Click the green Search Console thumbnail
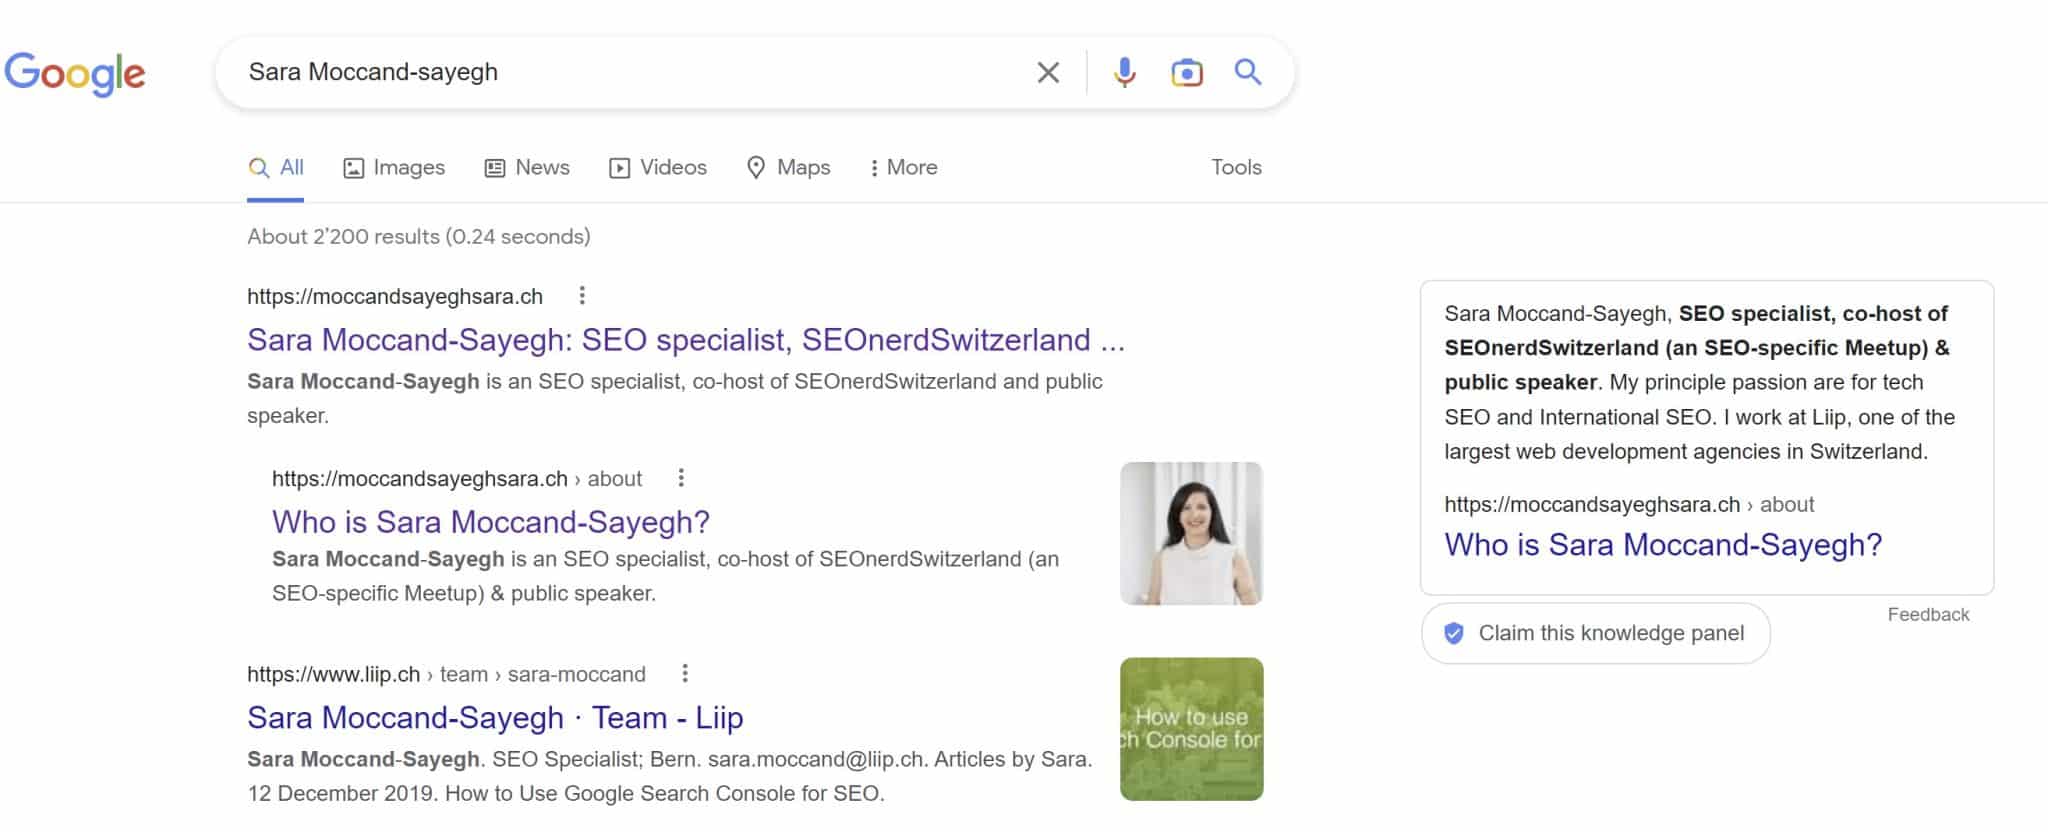2048x832 pixels. click(1191, 729)
